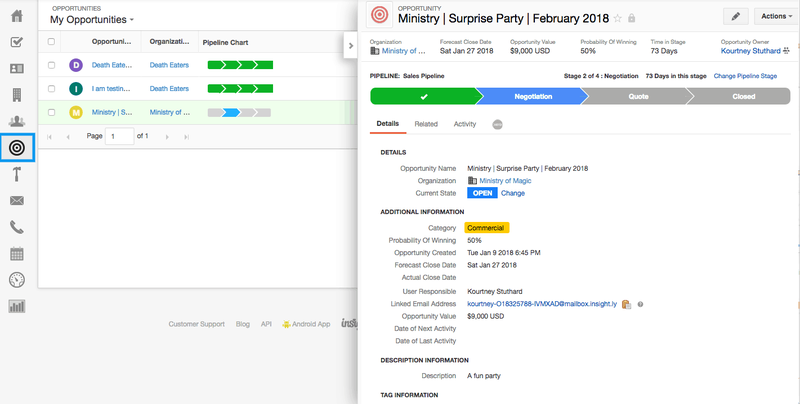Click the OPEN state badge
Image resolution: width=800 pixels, height=404 pixels.
482,193
